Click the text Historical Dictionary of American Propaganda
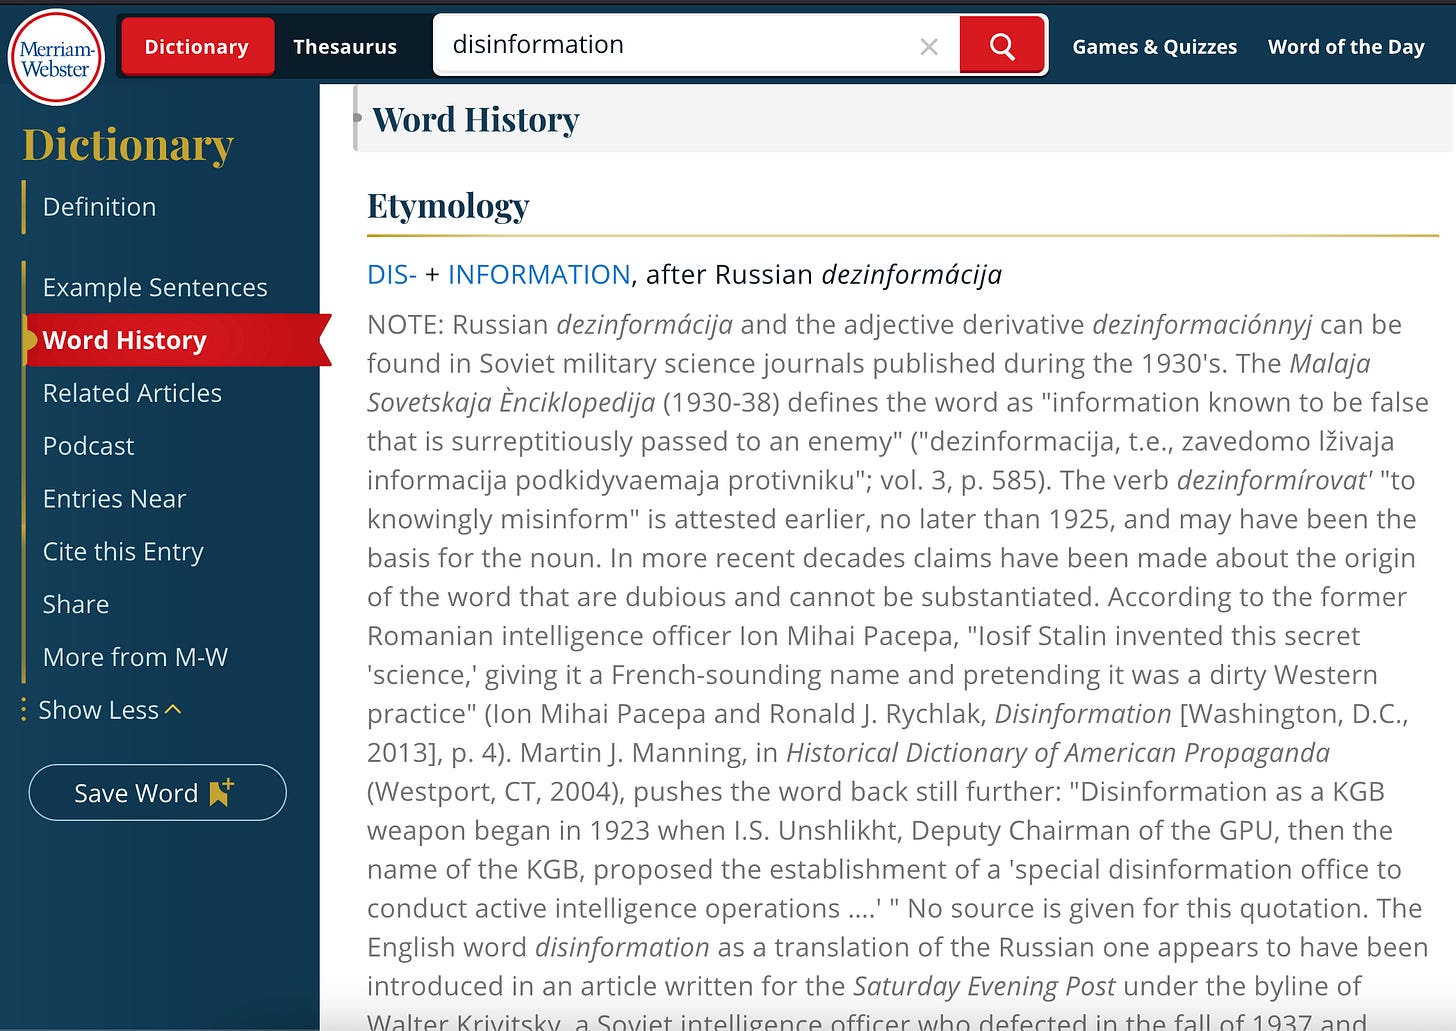Viewport: 1456px width, 1031px height. tap(1058, 752)
